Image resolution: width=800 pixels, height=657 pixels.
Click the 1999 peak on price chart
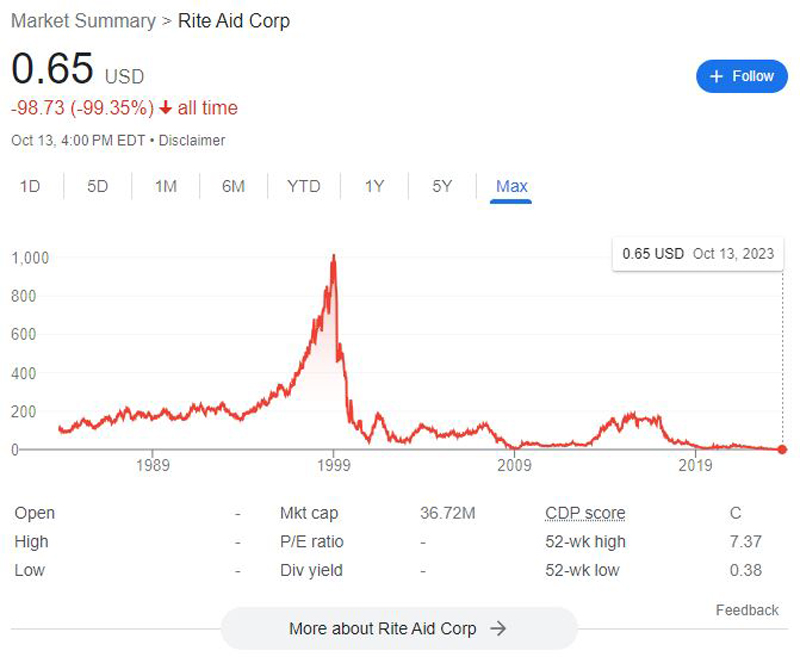pos(334,257)
